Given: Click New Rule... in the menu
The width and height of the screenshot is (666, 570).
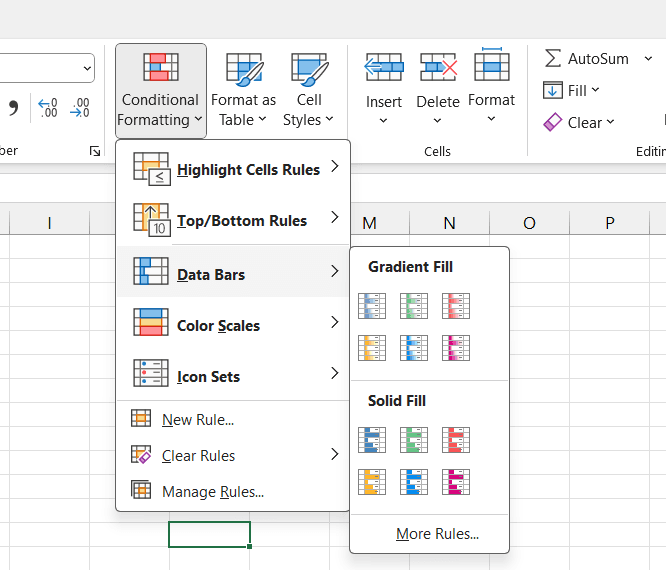Looking at the screenshot, I should click(x=198, y=420).
